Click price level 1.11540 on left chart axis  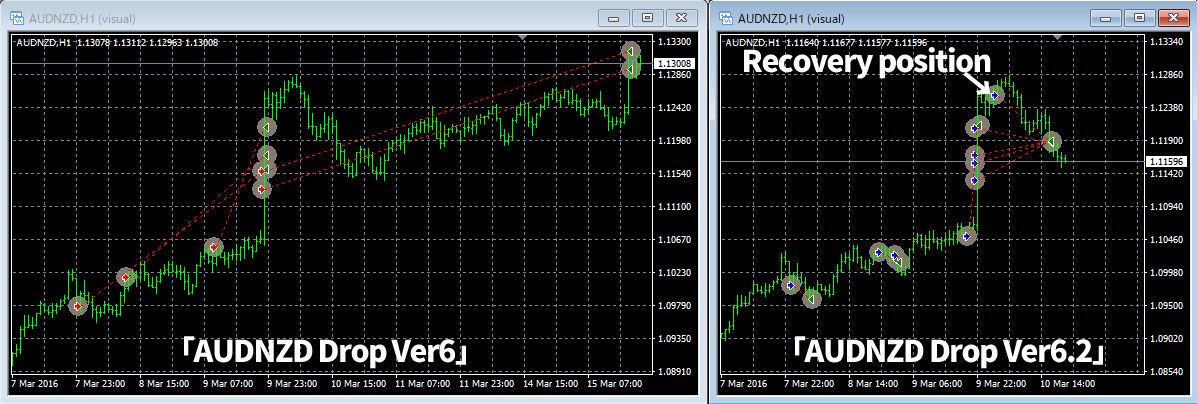point(673,174)
